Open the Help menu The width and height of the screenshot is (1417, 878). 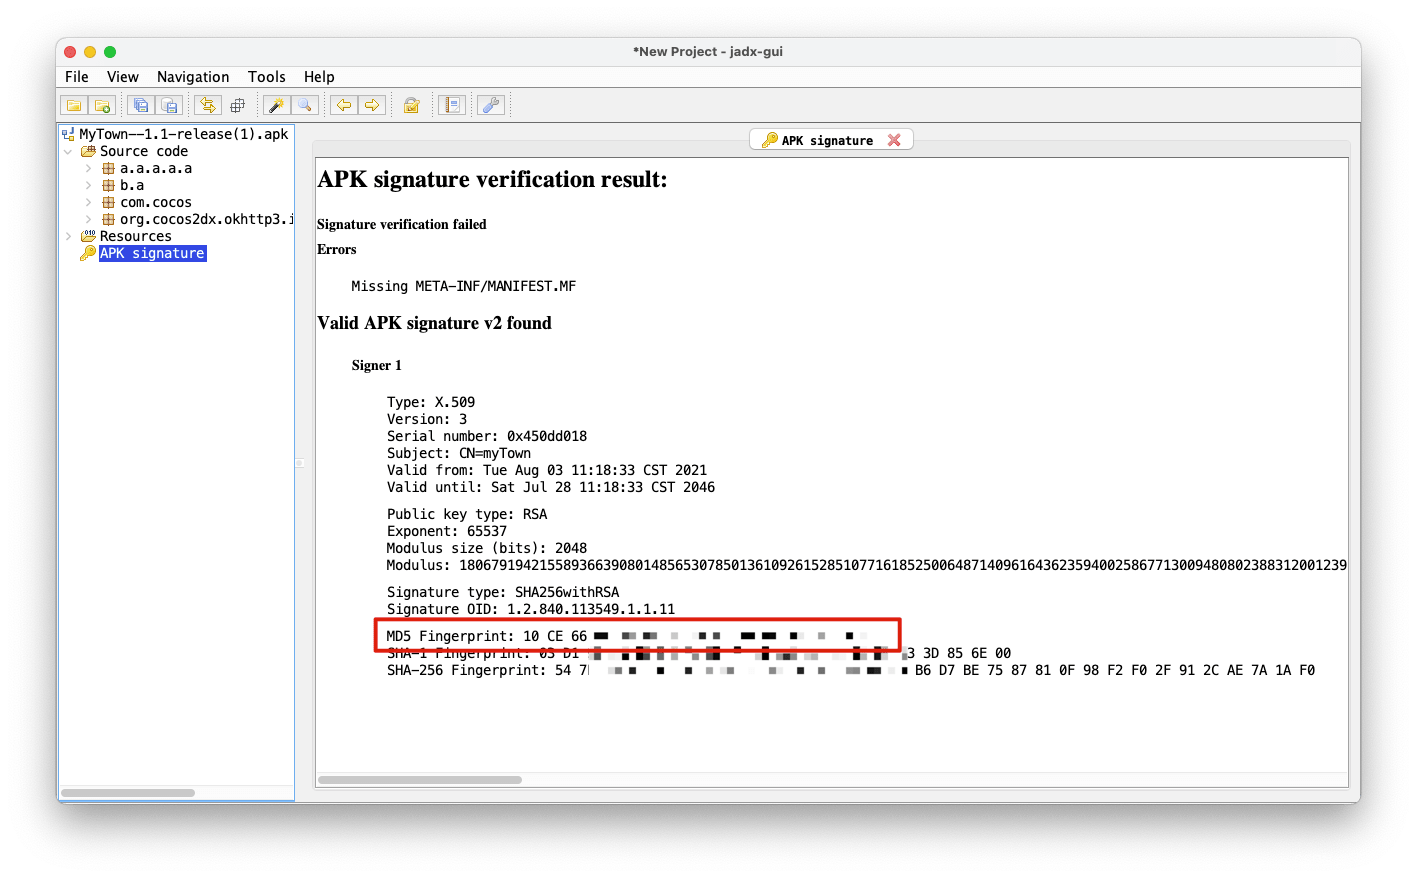pyautogui.click(x=319, y=77)
